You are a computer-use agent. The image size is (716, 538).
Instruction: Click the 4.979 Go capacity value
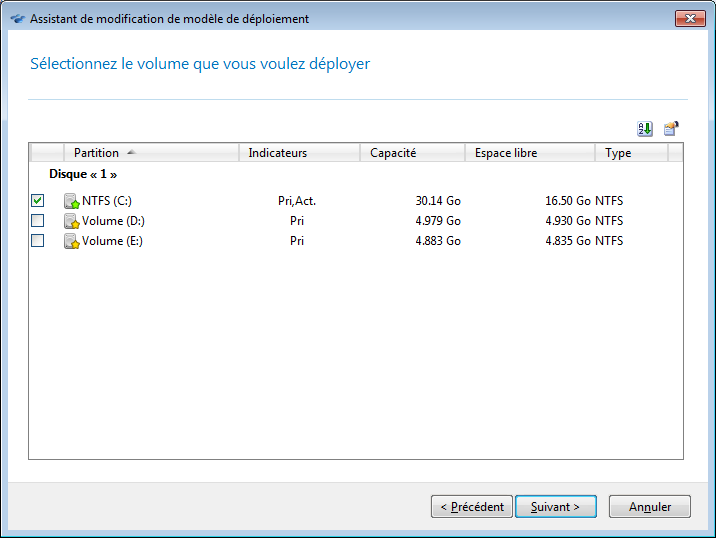point(438,221)
